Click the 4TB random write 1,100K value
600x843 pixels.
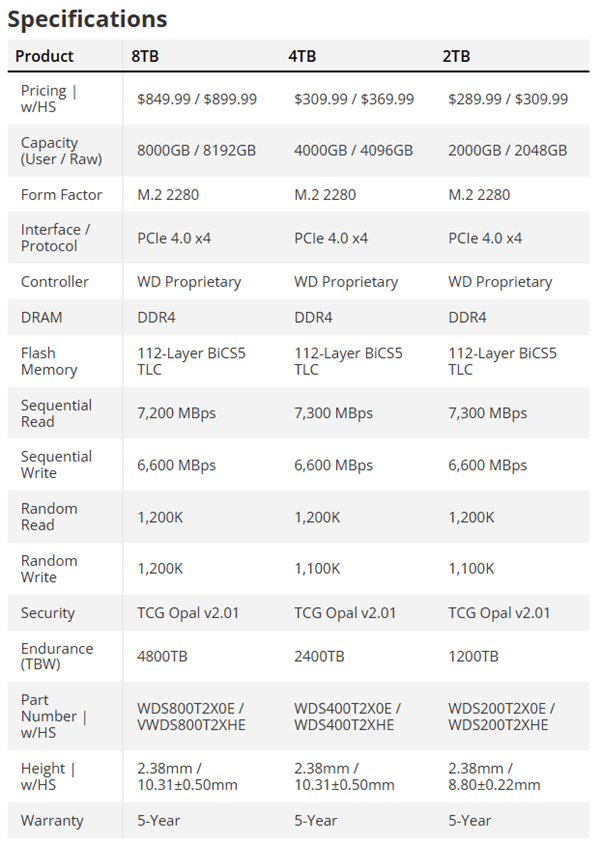click(317, 568)
